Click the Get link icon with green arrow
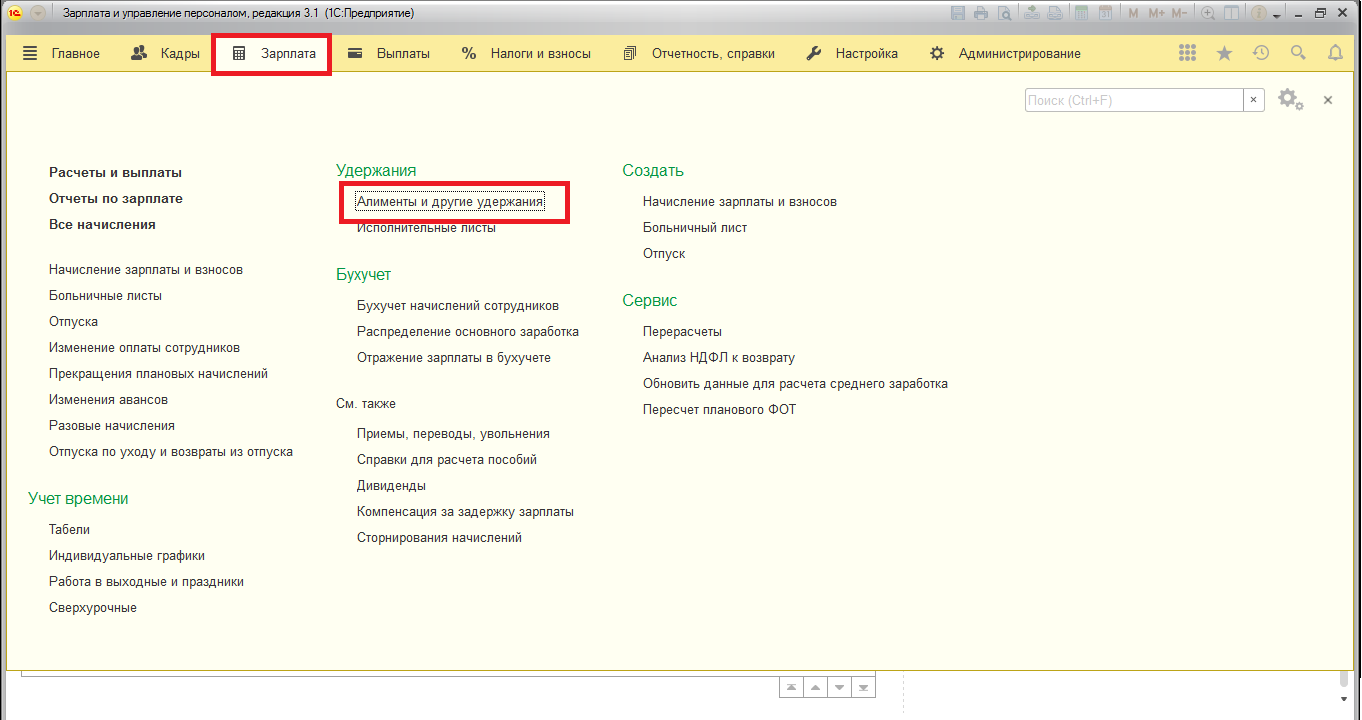 tap(1032, 13)
